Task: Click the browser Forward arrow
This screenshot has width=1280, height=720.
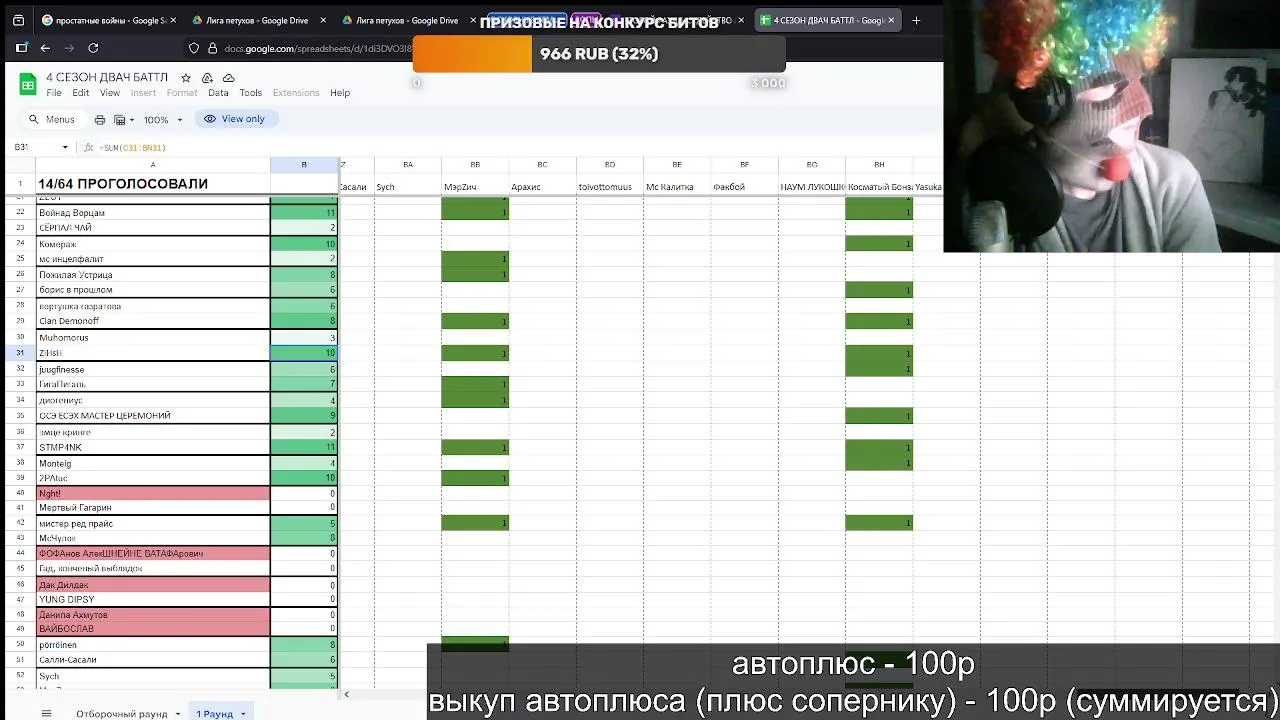Action: [x=69, y=47]
